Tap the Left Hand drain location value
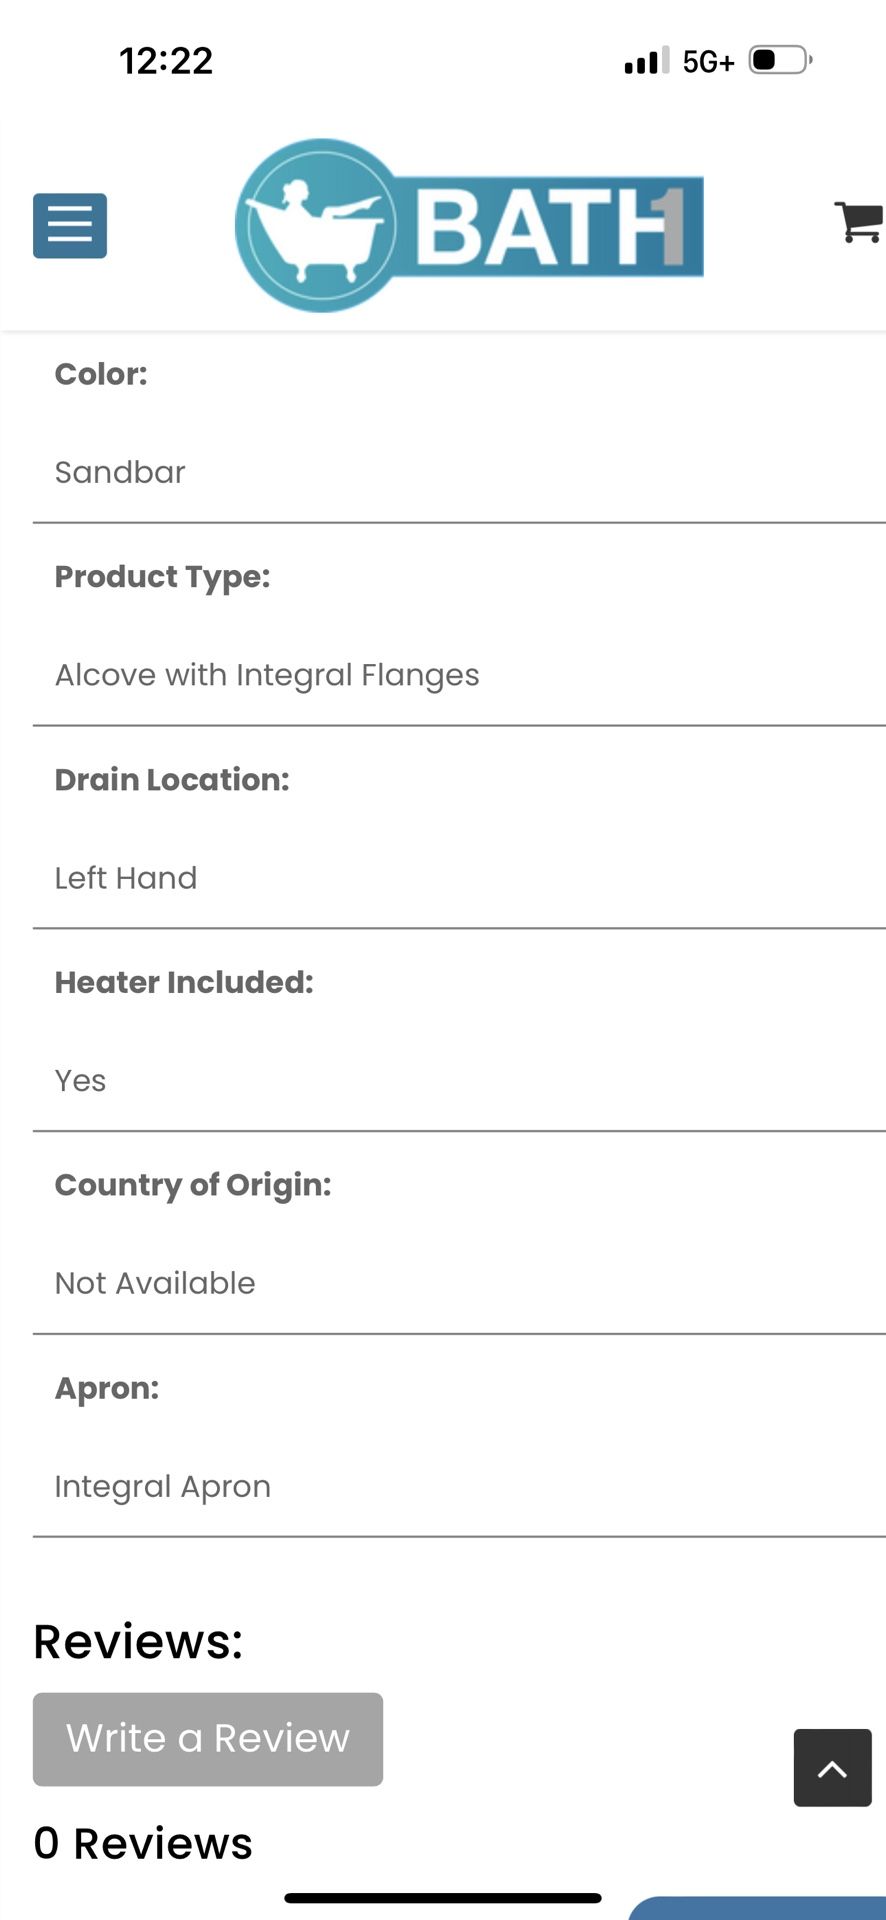This screenshot has height=1920, width=886. coord(126,878)
